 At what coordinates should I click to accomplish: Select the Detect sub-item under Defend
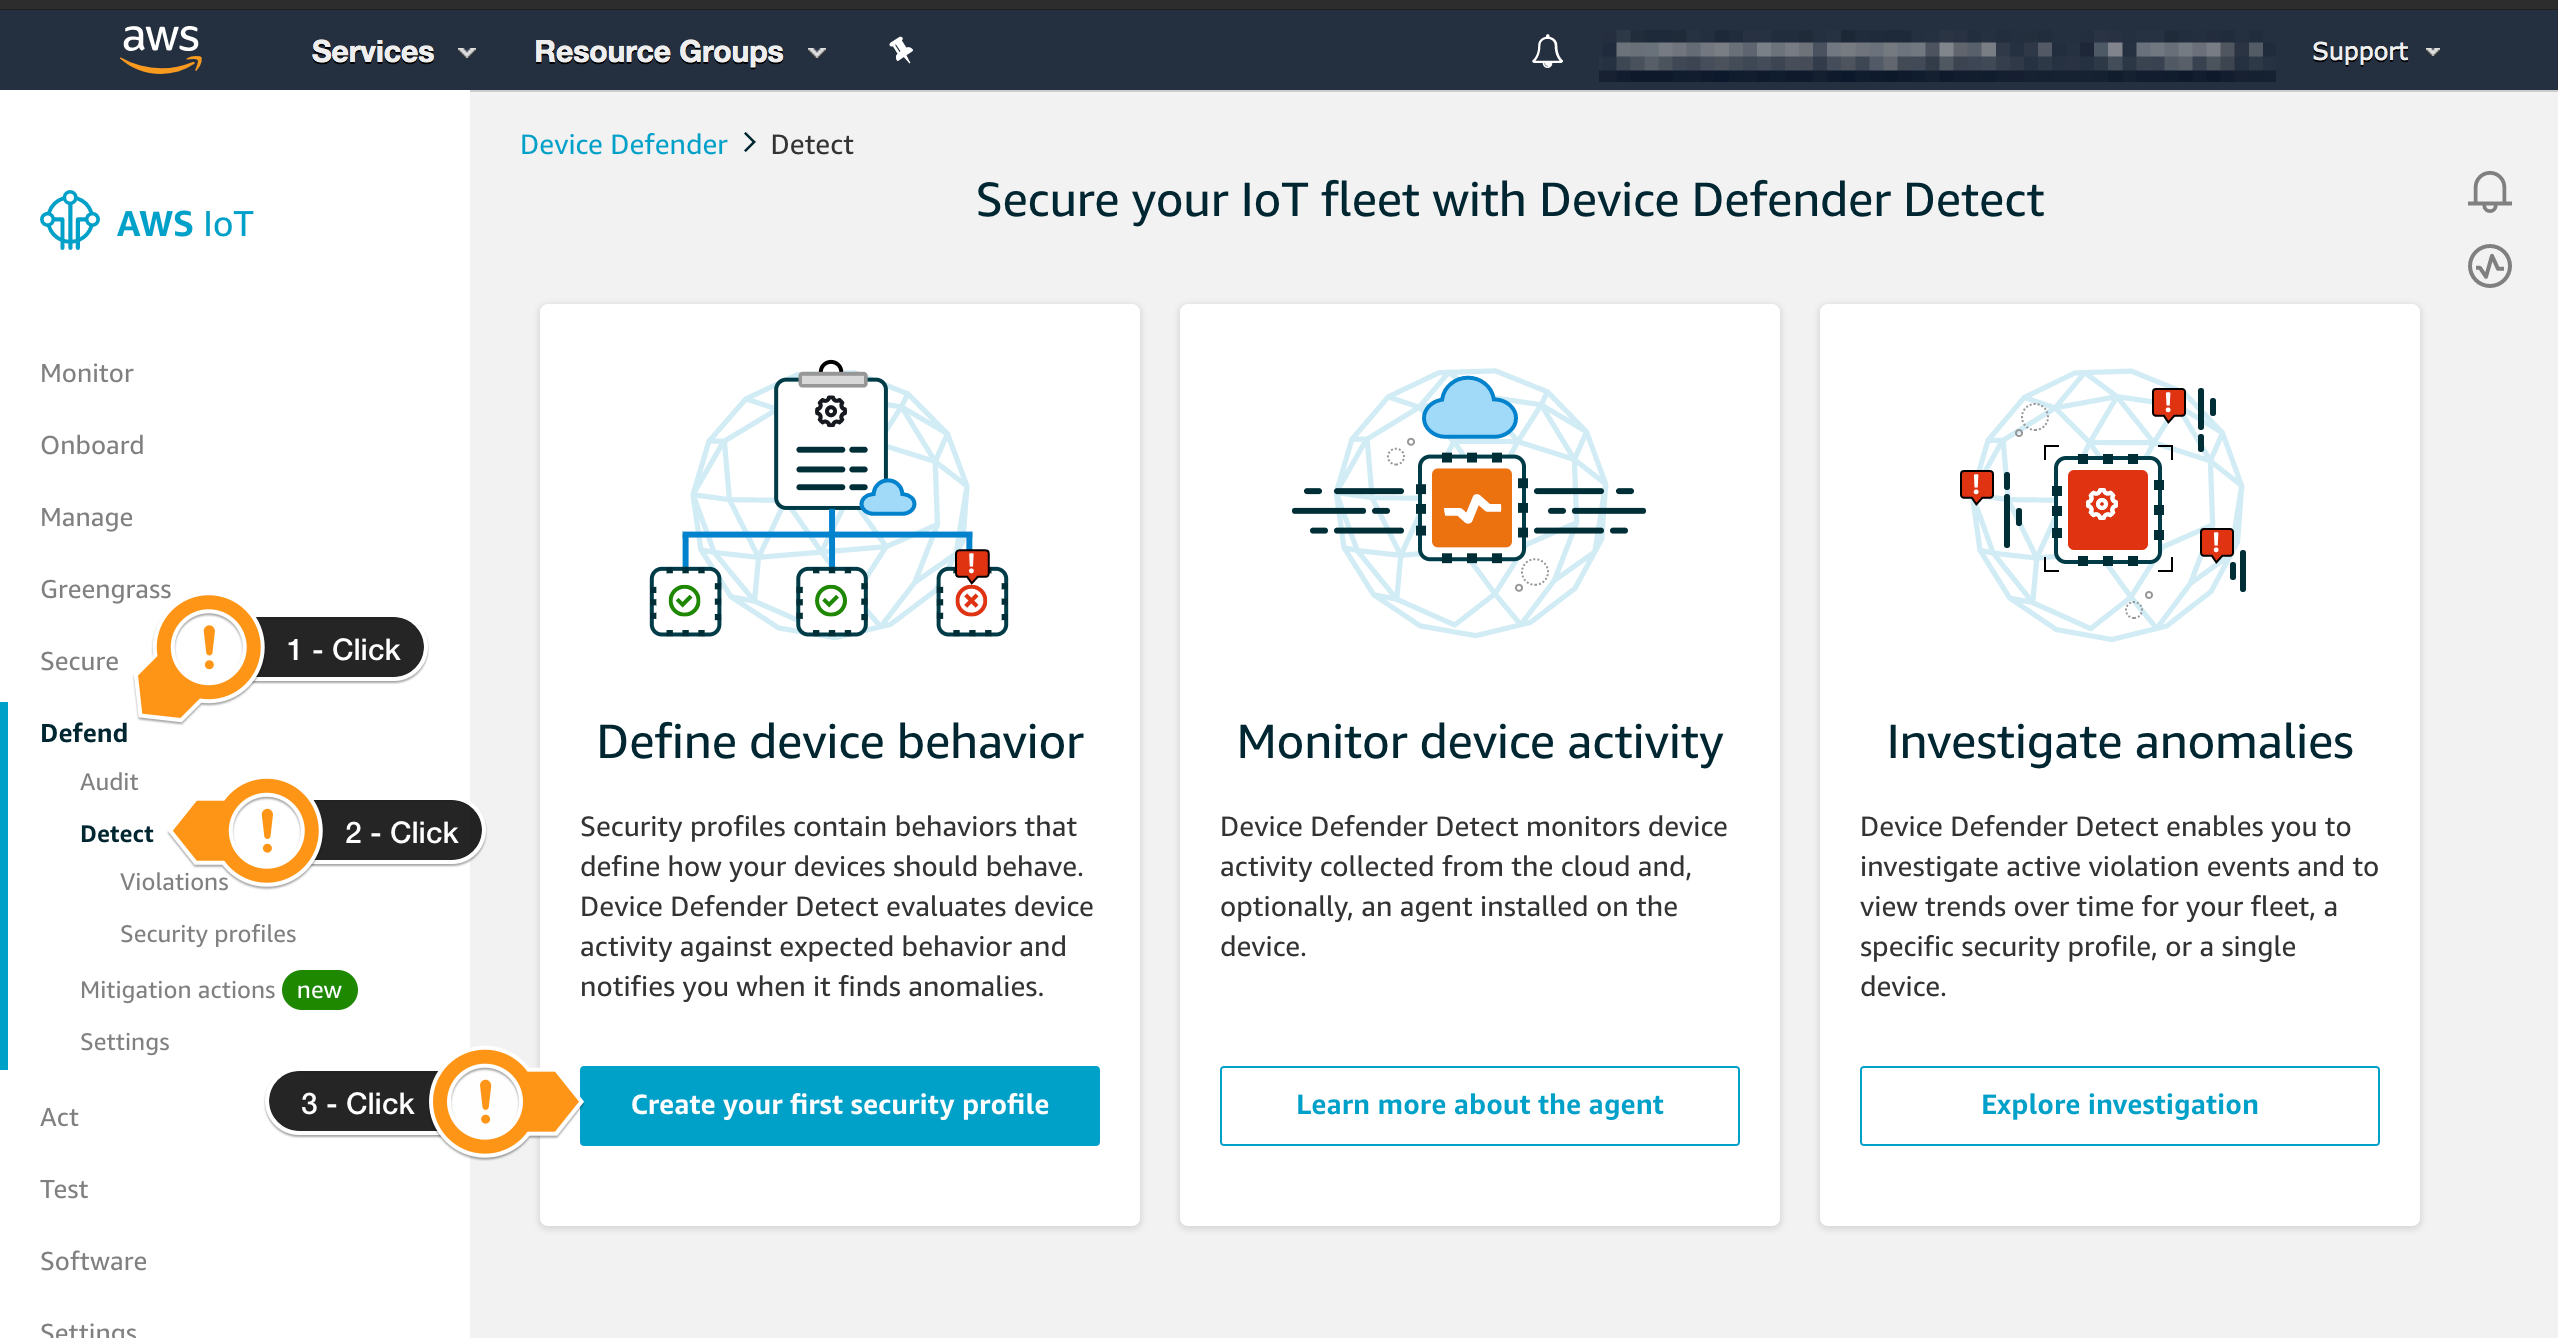117,834
